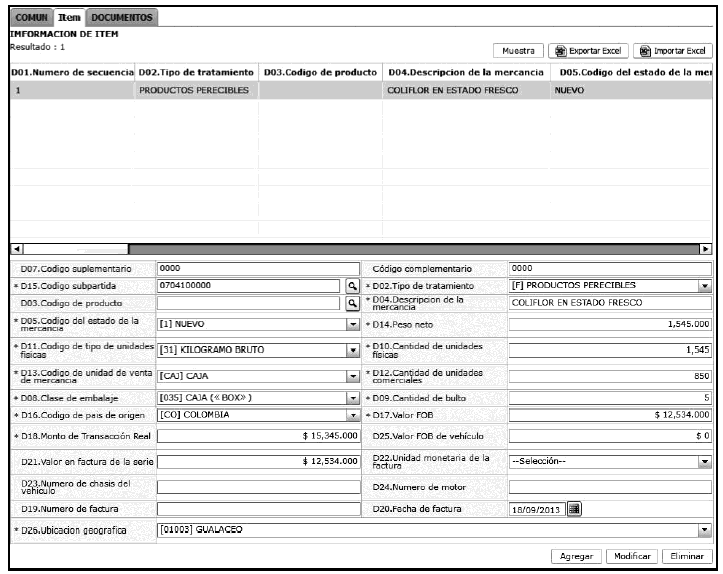Click the D18.Monto de Transacción Real field

point(258,436)
